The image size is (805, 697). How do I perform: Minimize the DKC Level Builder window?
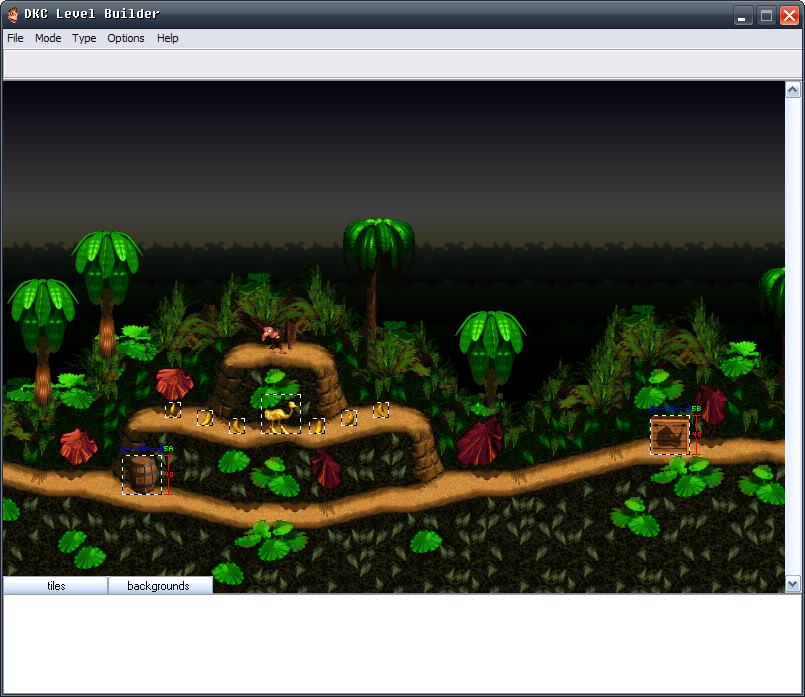click(743, 15)
